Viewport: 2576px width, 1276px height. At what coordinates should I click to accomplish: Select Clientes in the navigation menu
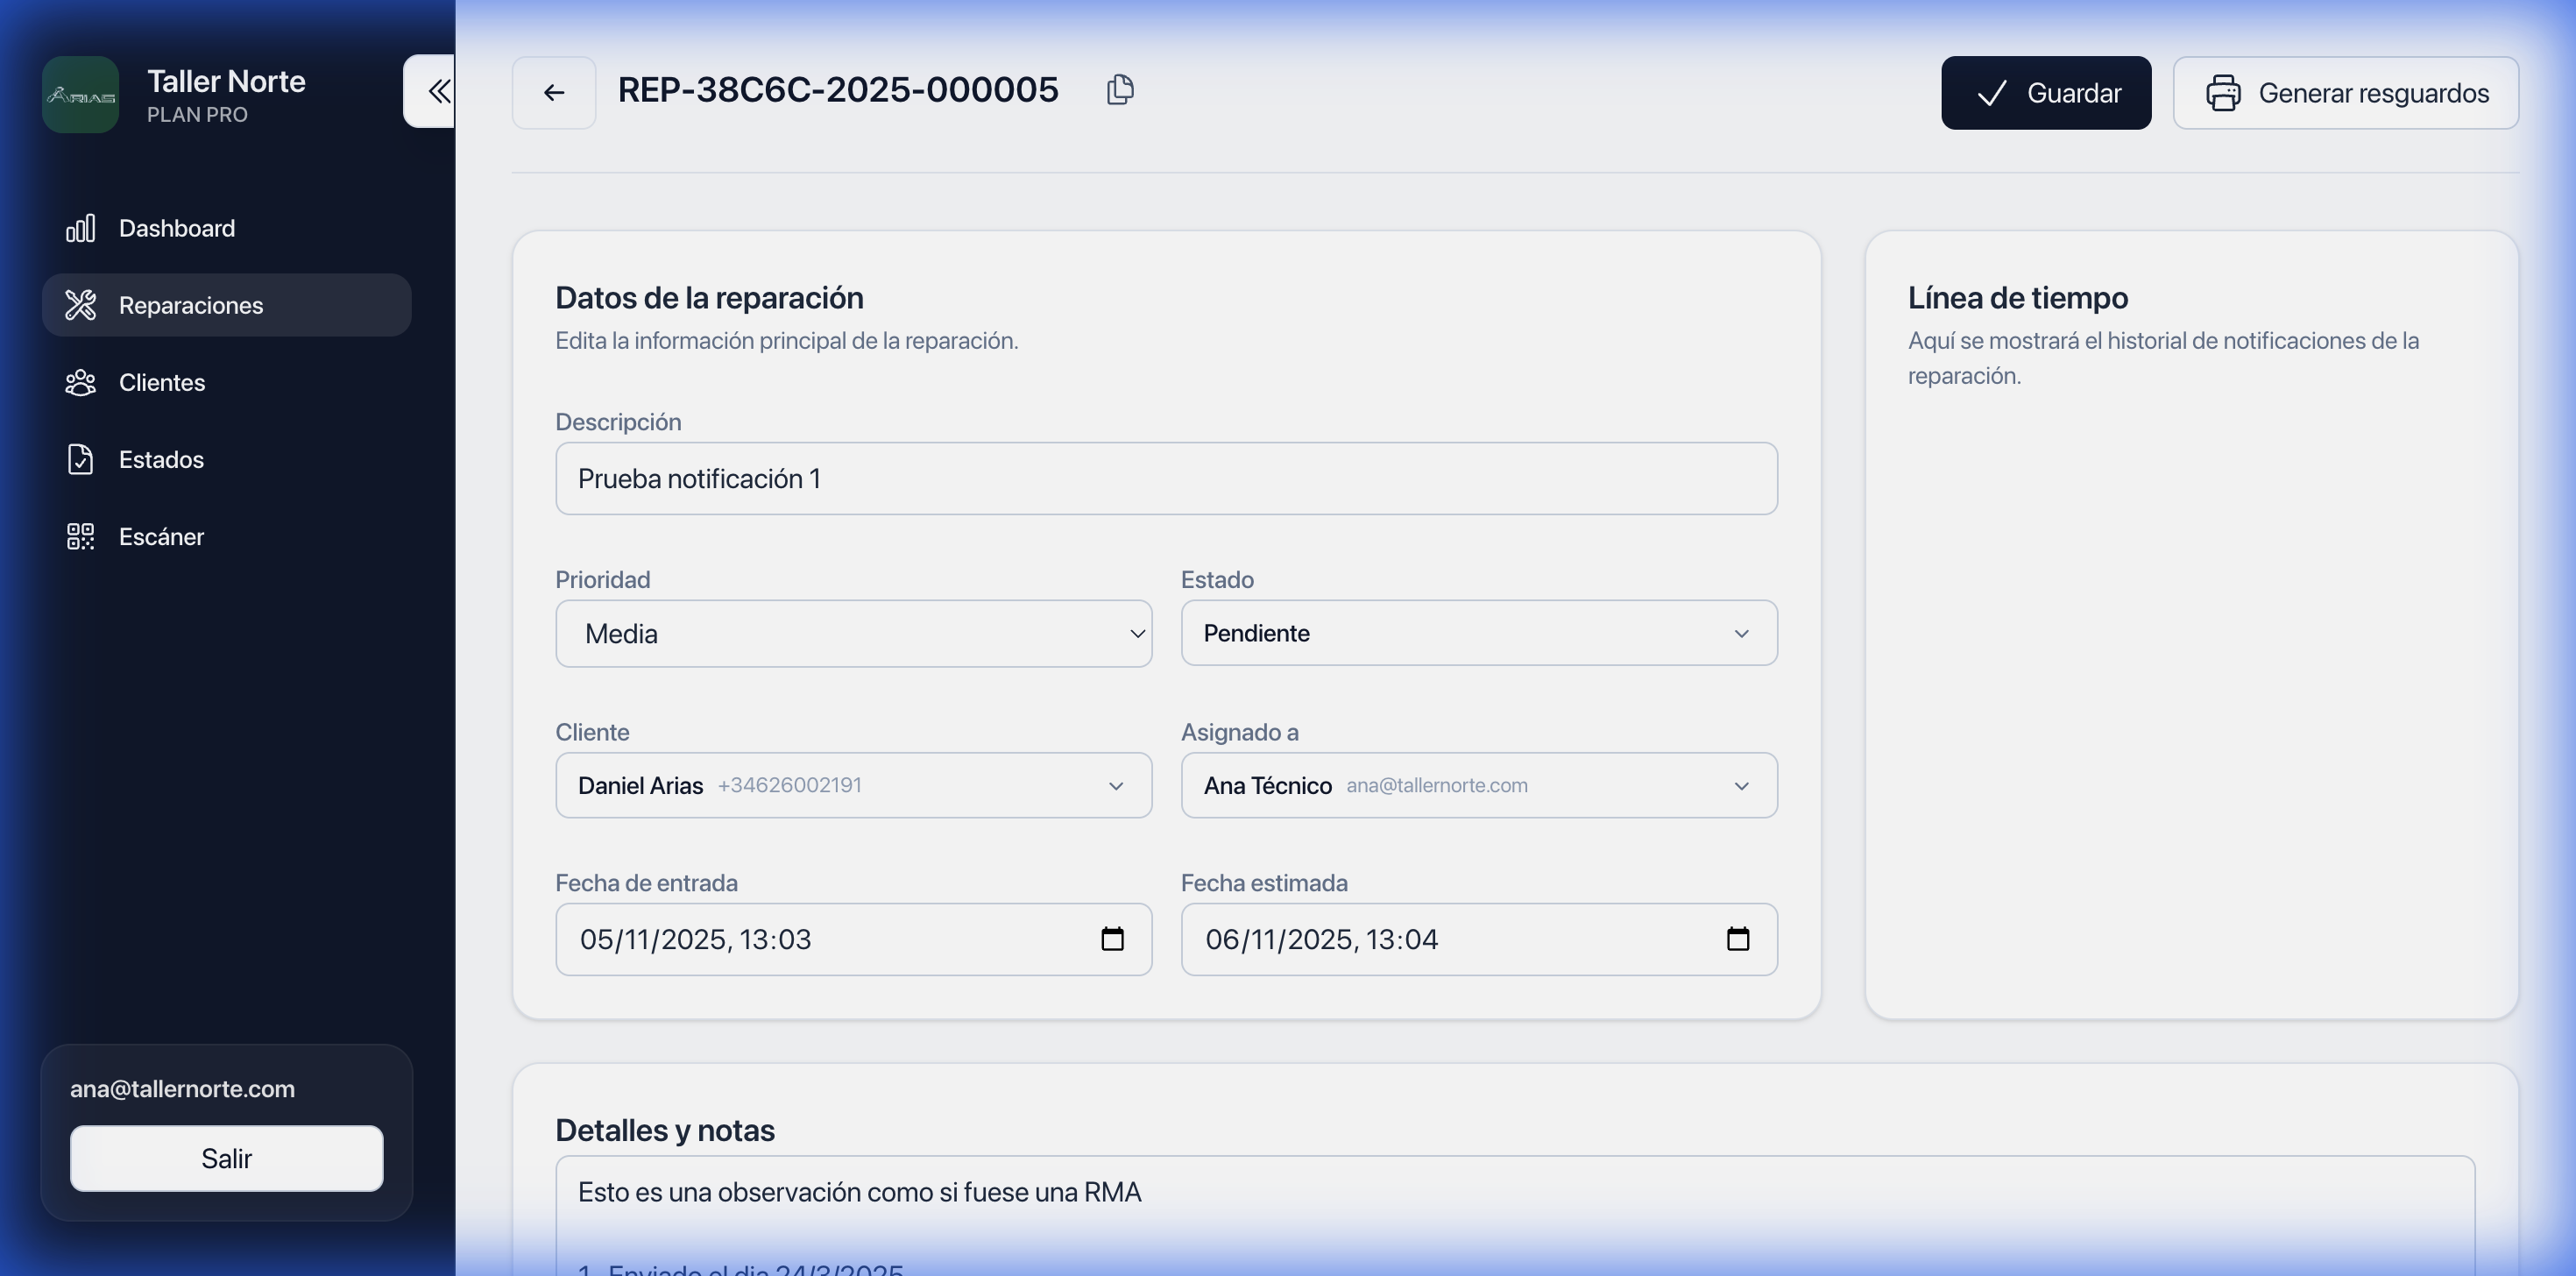pos(162,382)
